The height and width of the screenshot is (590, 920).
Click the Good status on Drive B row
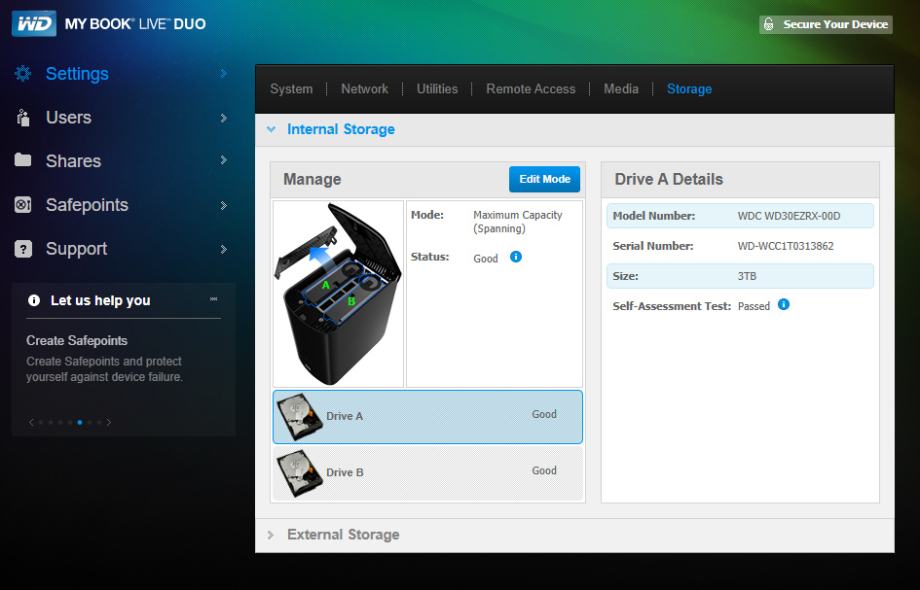(544, 470)
